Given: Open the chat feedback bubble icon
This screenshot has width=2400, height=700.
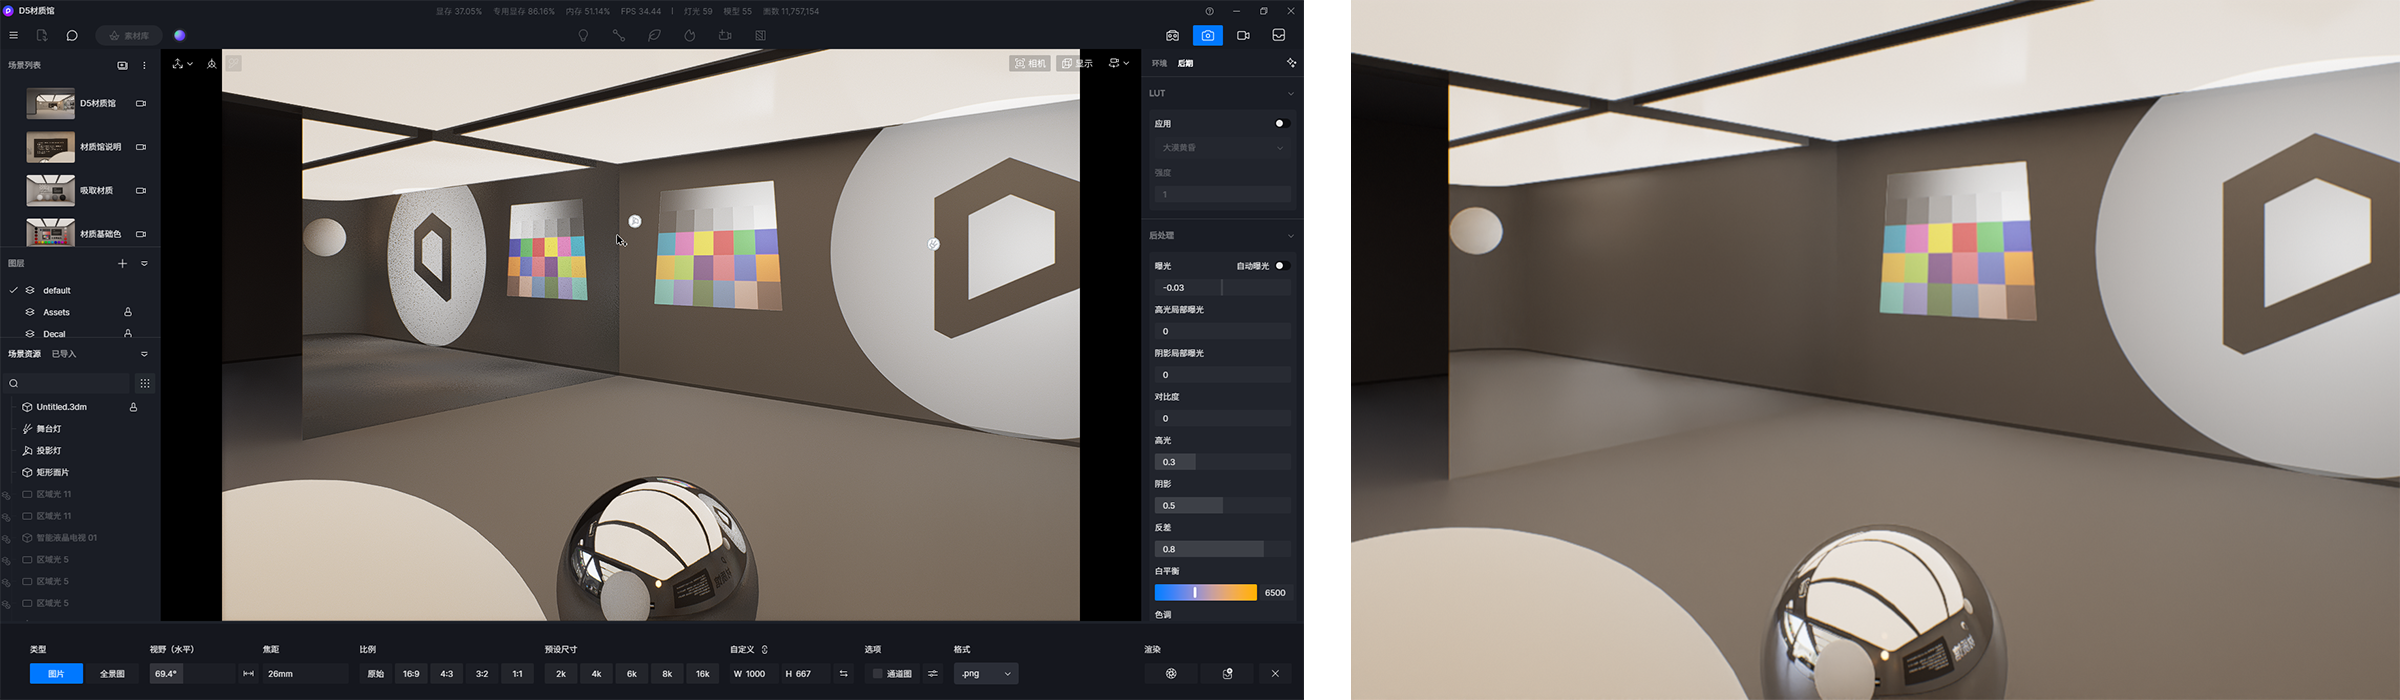Looking at the screenshot, I should click(72, 35).
